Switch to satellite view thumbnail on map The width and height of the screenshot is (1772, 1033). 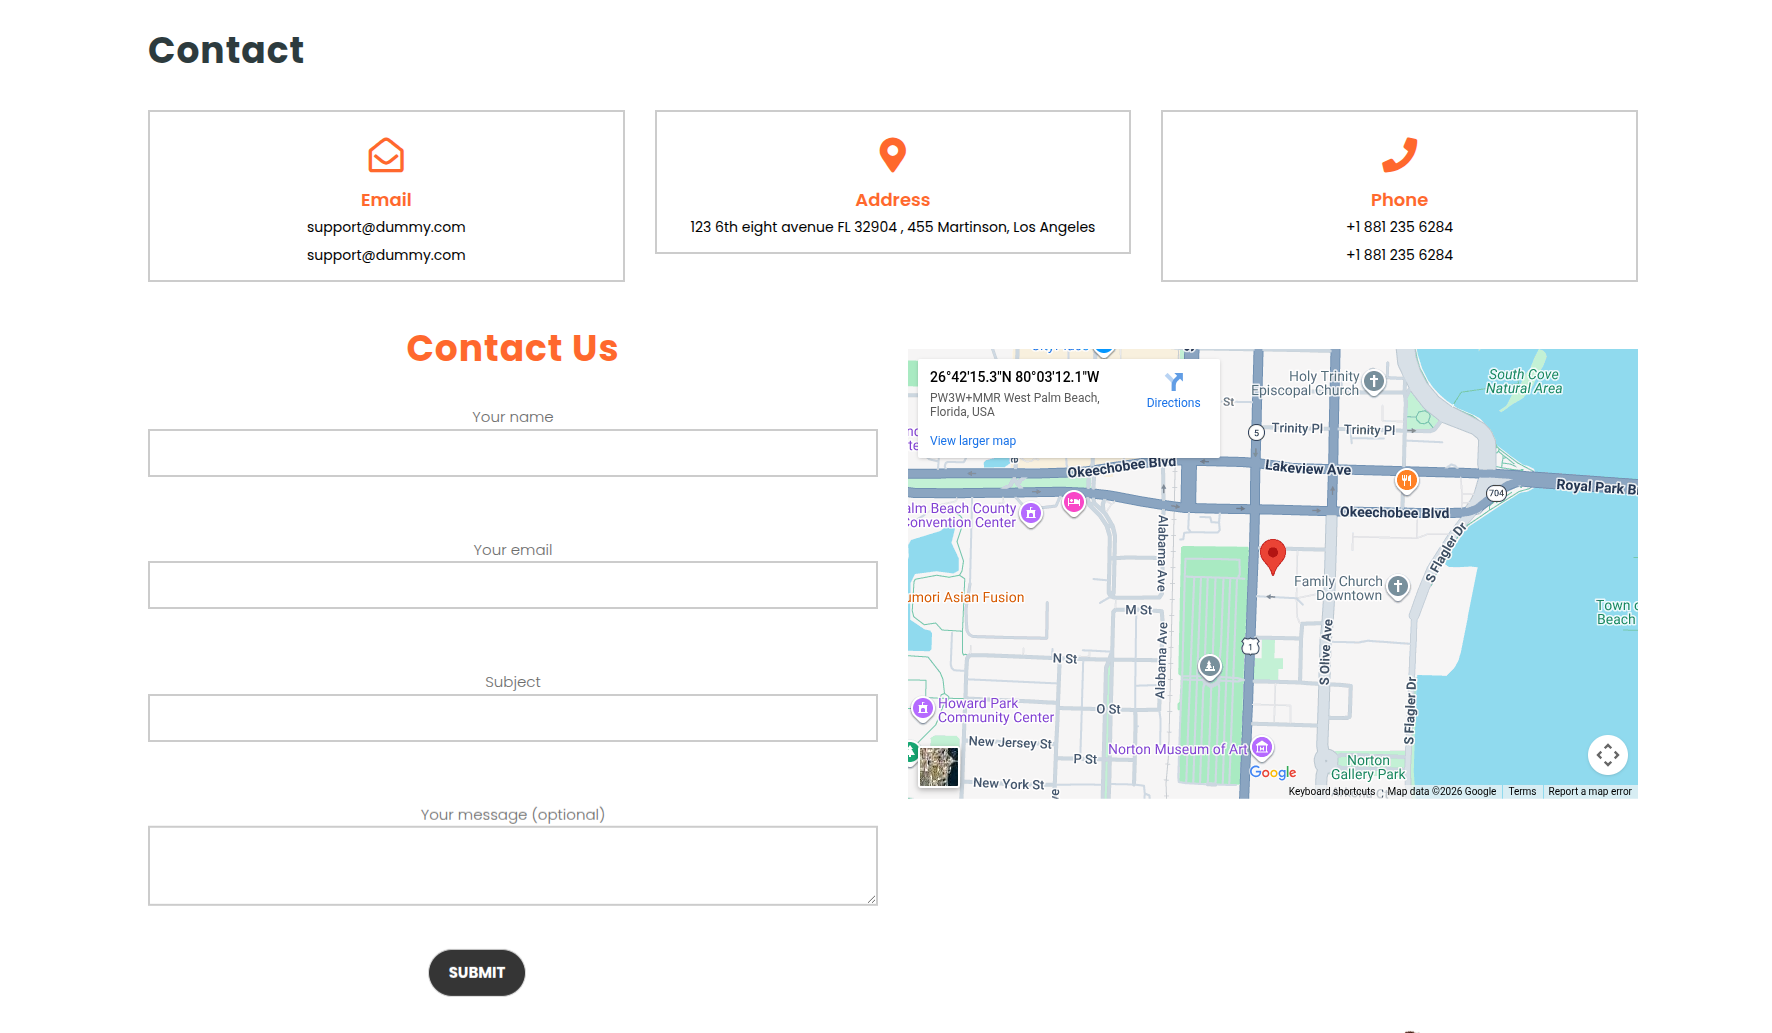click(939, 767)
